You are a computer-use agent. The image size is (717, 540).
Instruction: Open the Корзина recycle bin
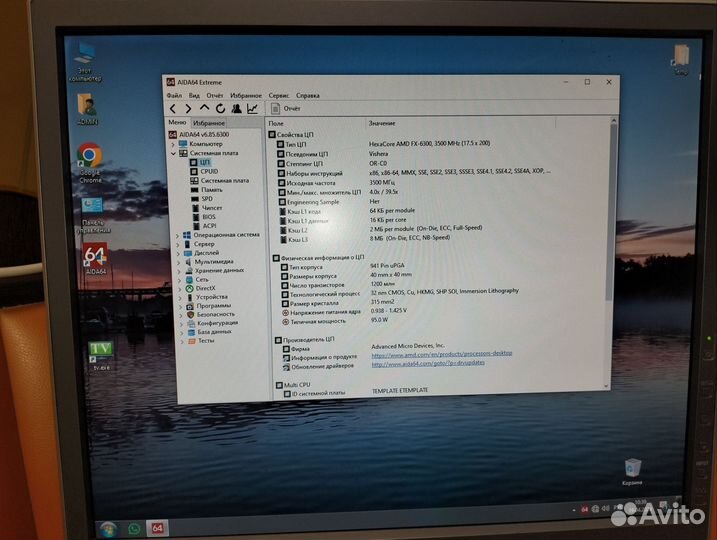point(632,472)
